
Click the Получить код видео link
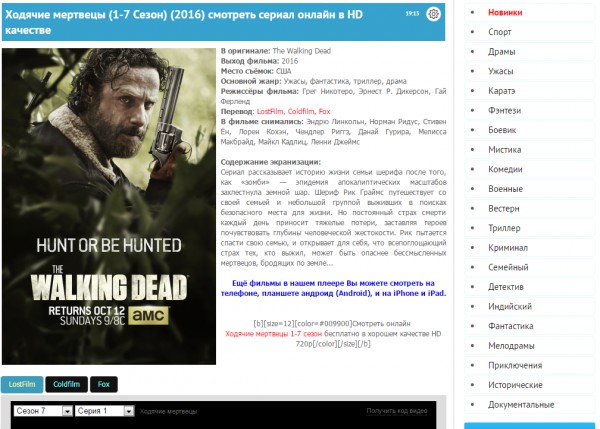click(397, 411)
